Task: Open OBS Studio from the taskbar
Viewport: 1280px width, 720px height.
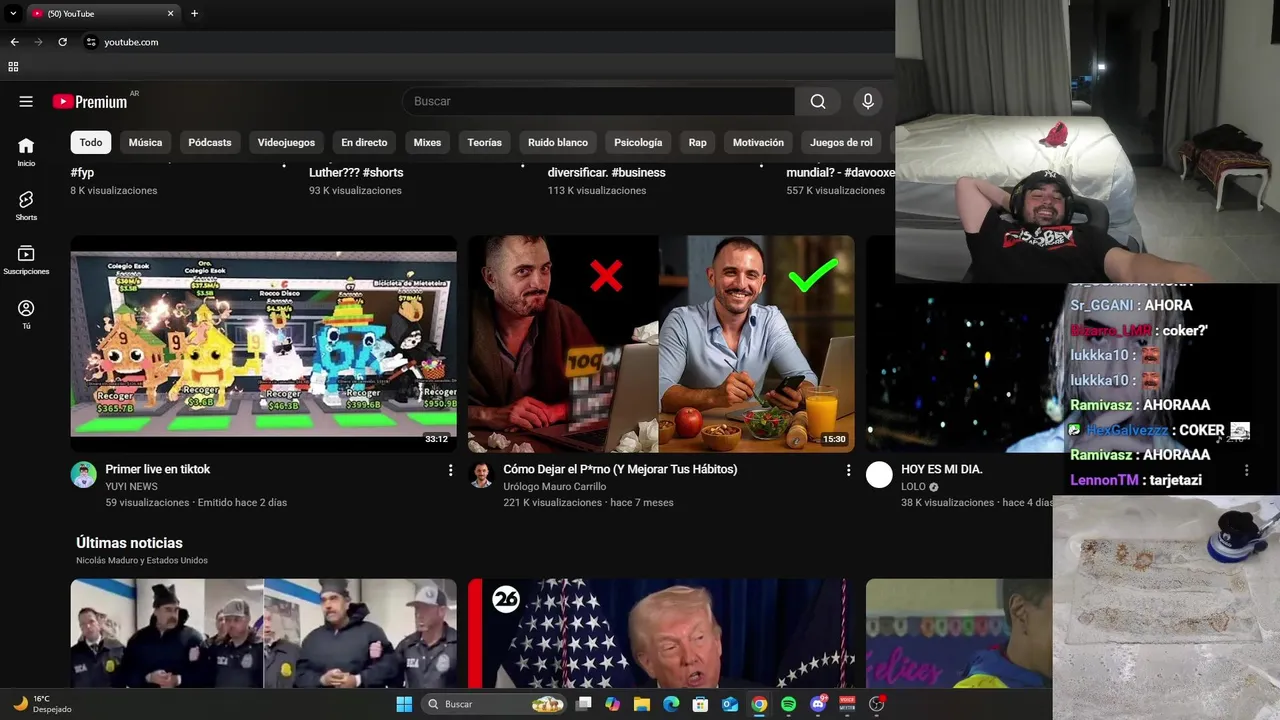Action: [877, 704]
